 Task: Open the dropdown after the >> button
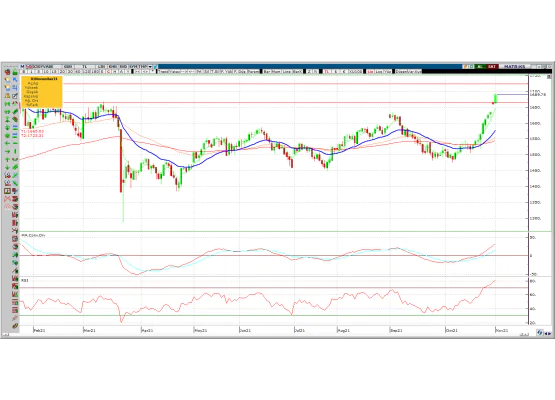(152, 71)
